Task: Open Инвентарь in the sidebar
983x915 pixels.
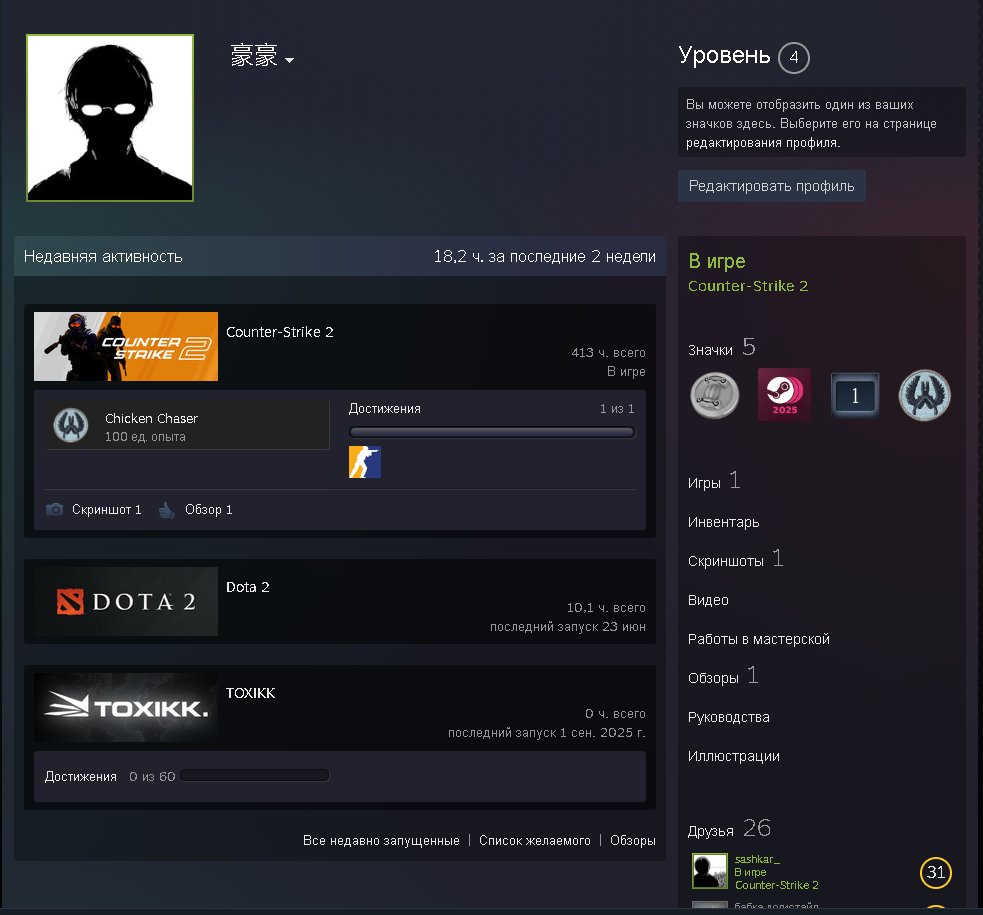Action: tap(723, 522)
